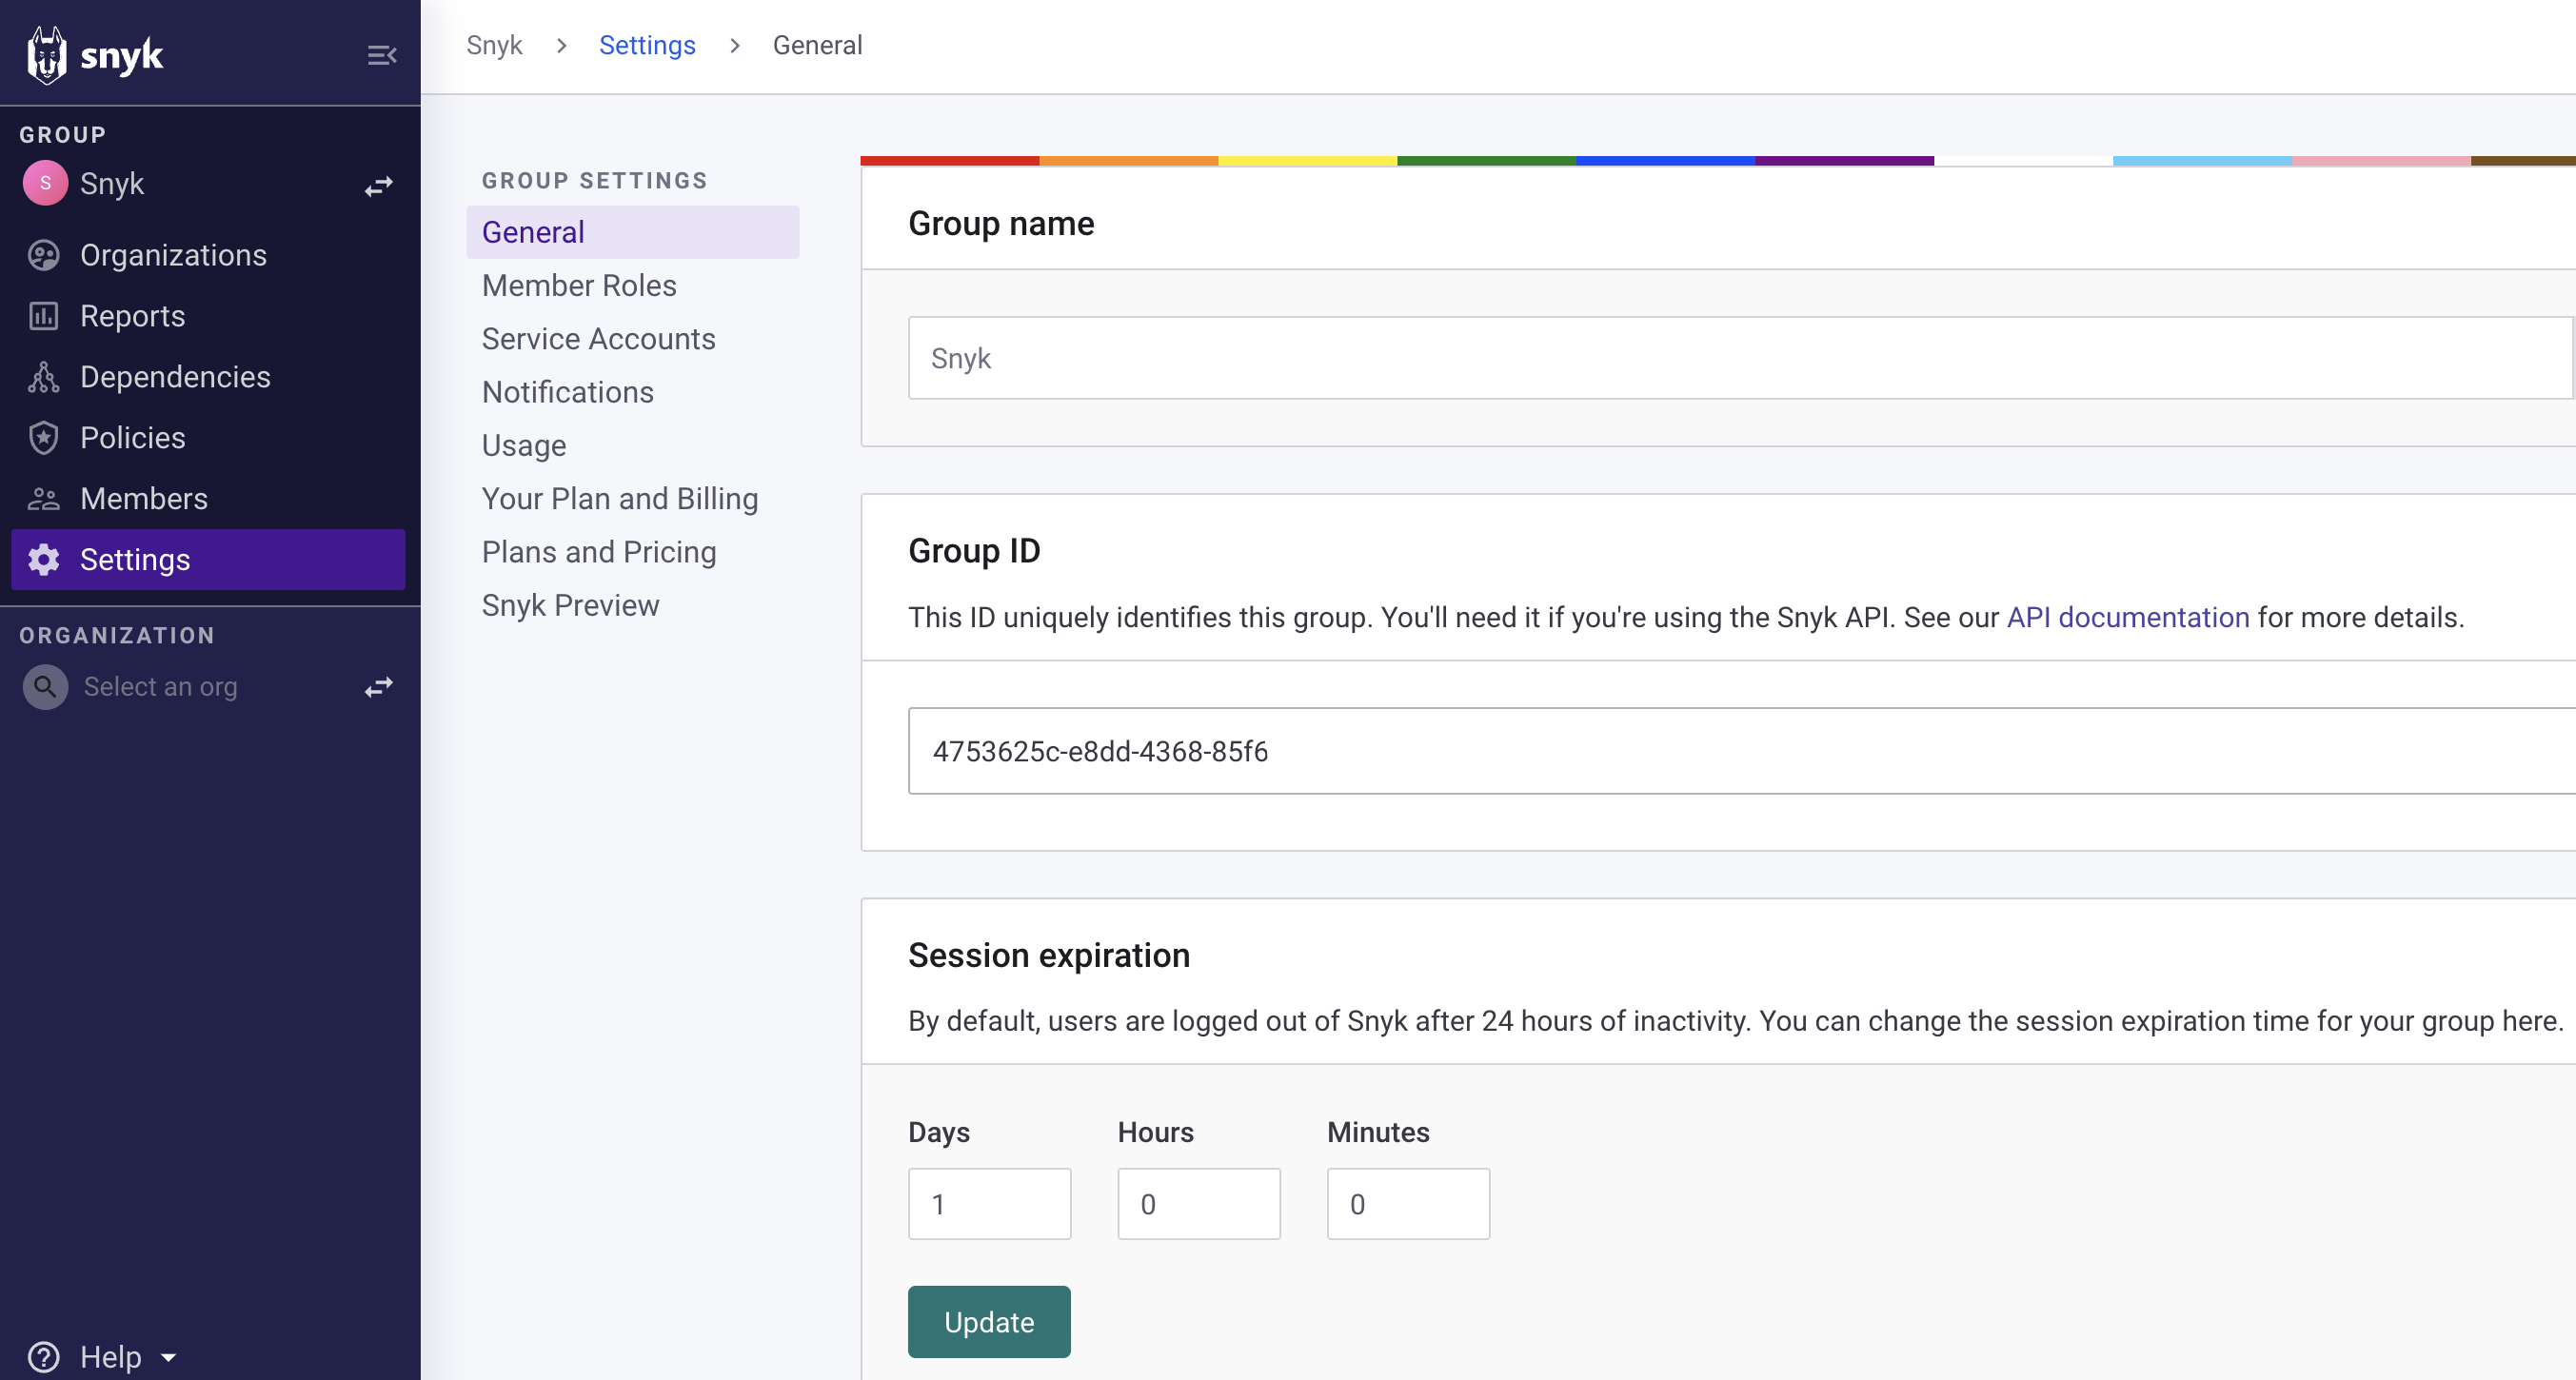Open Policies via its shield icon
Image resolution: width=2576 pixels, height=1380 pixels.
pyautogui.click(x=44, y=438)
